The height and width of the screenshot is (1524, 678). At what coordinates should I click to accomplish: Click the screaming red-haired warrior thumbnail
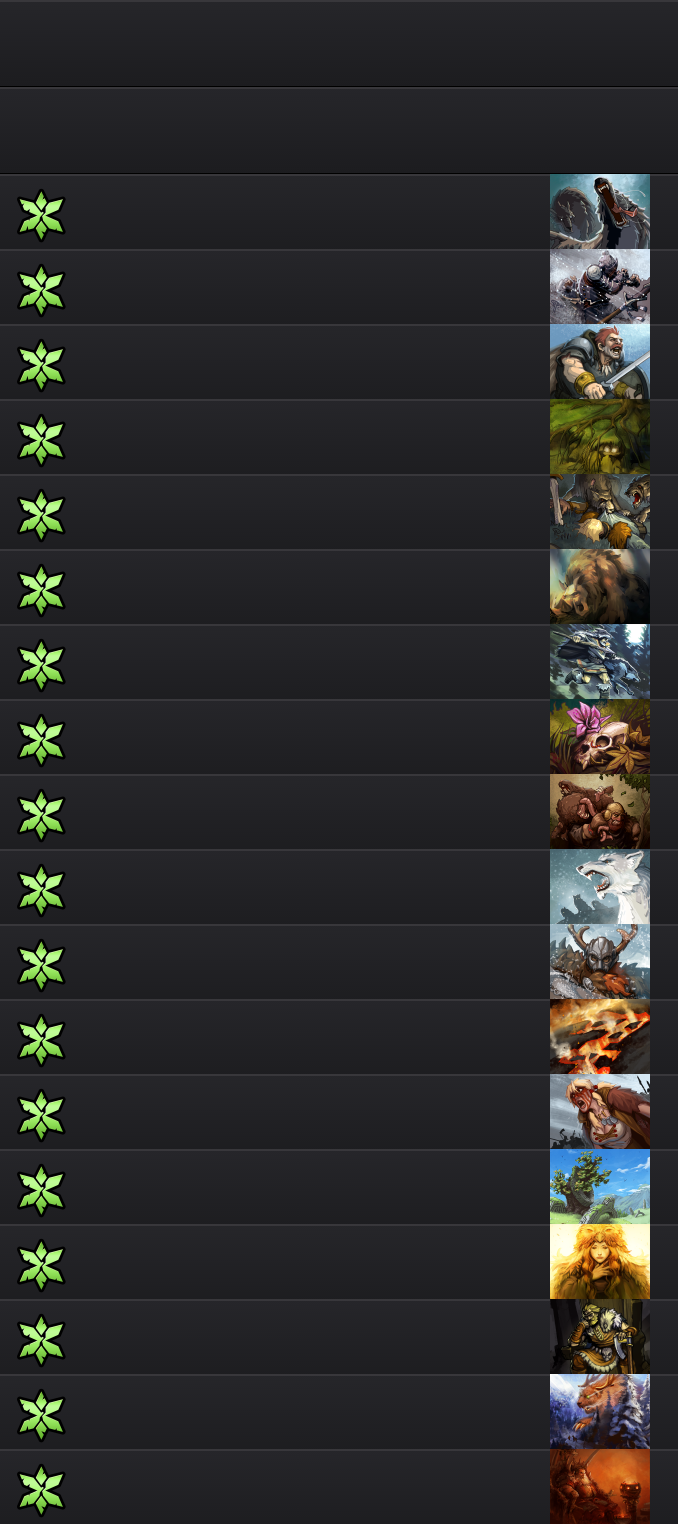pyautogui.click(x=600, y=1112)
